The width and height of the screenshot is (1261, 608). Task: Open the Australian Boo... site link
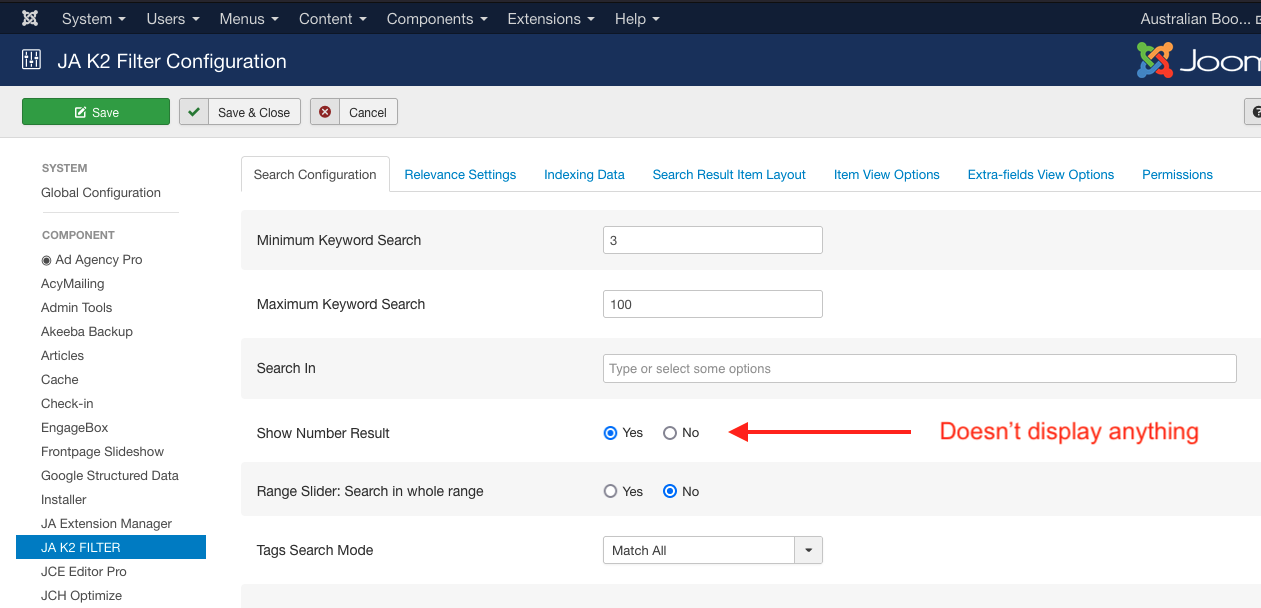tap(1198, 19)
